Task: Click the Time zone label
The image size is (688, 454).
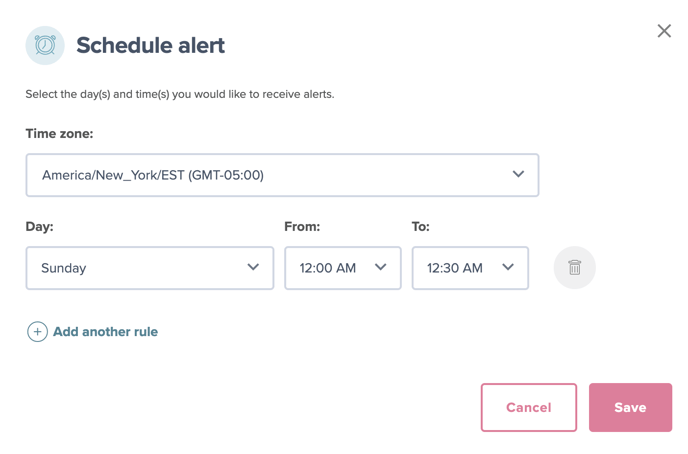Action: [59, 133]
